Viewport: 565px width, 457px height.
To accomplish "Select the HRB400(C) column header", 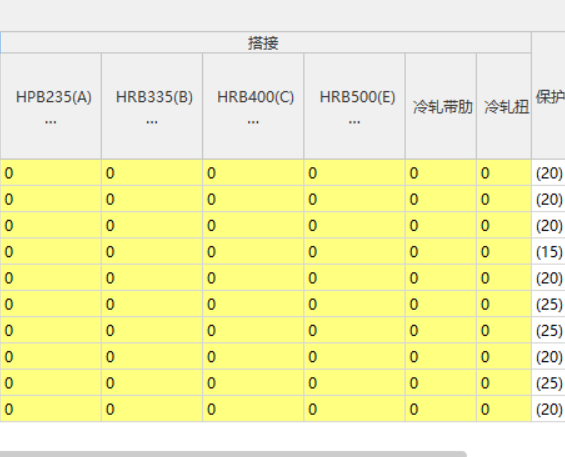I will (253, 106).
